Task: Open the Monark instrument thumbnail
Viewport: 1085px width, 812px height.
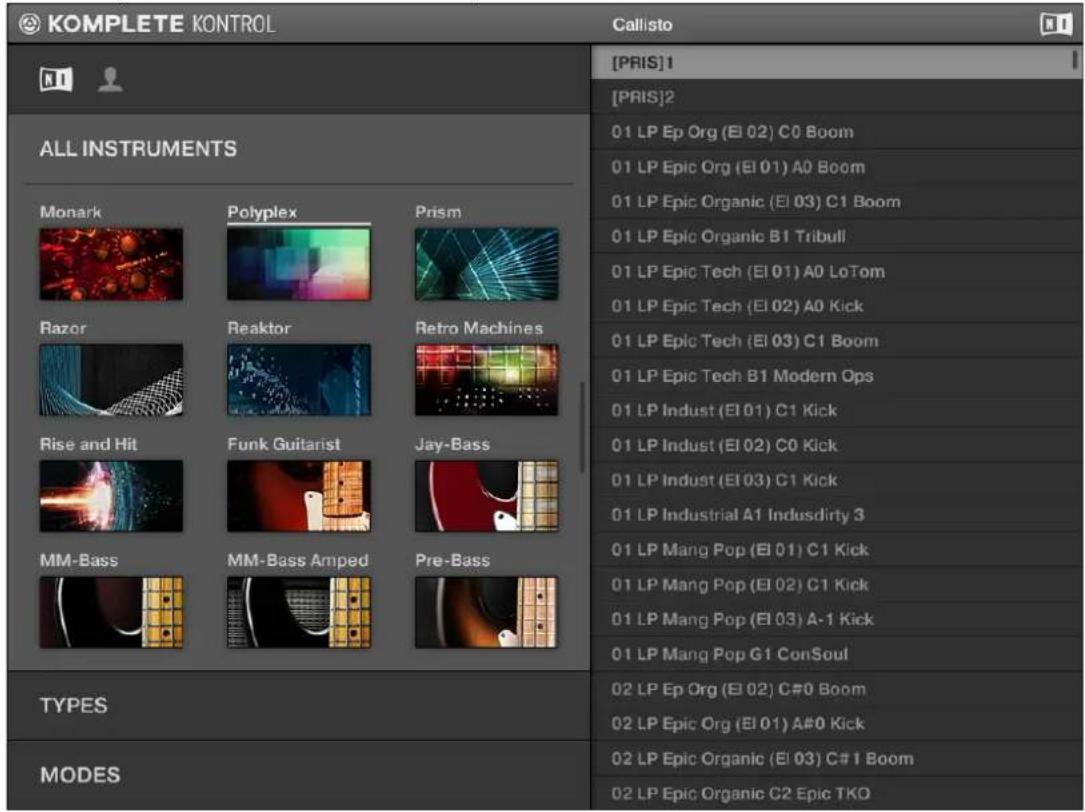Action: 111,264
